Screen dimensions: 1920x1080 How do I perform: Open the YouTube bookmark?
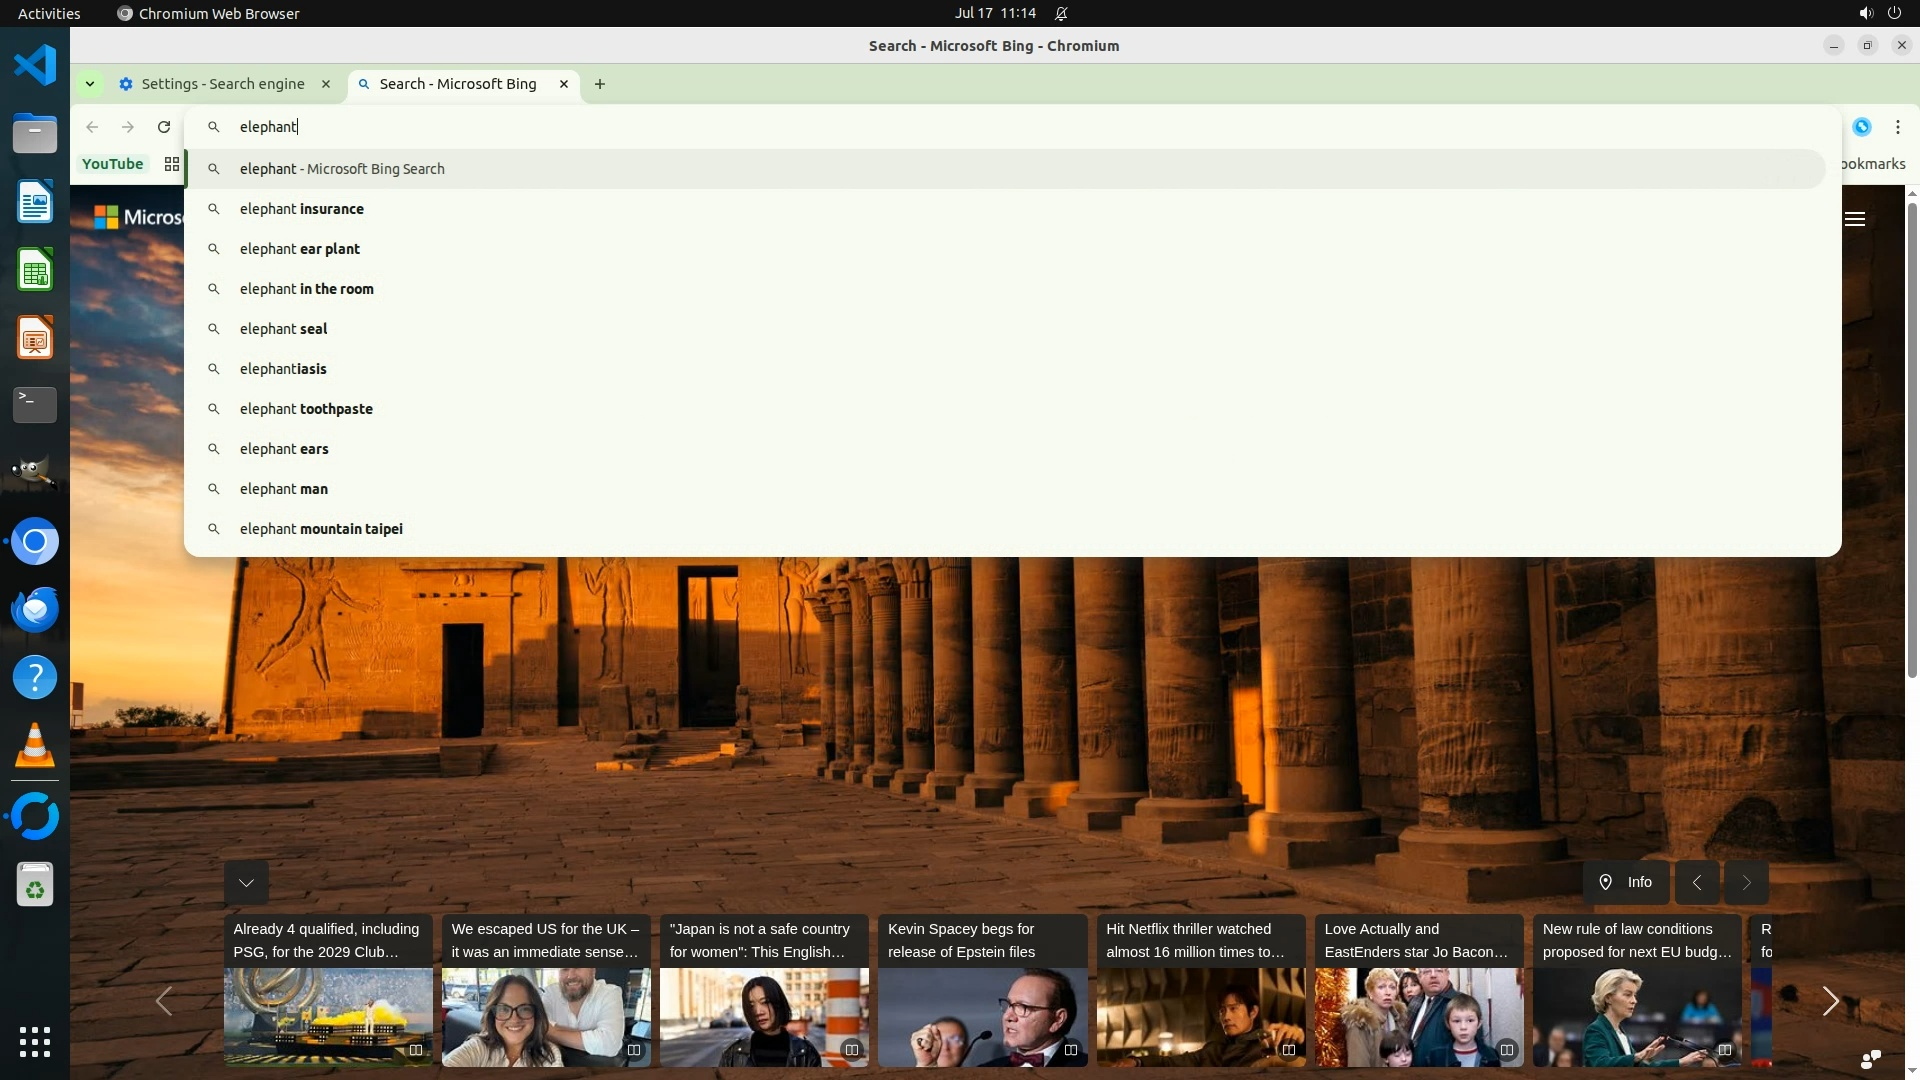112,164
